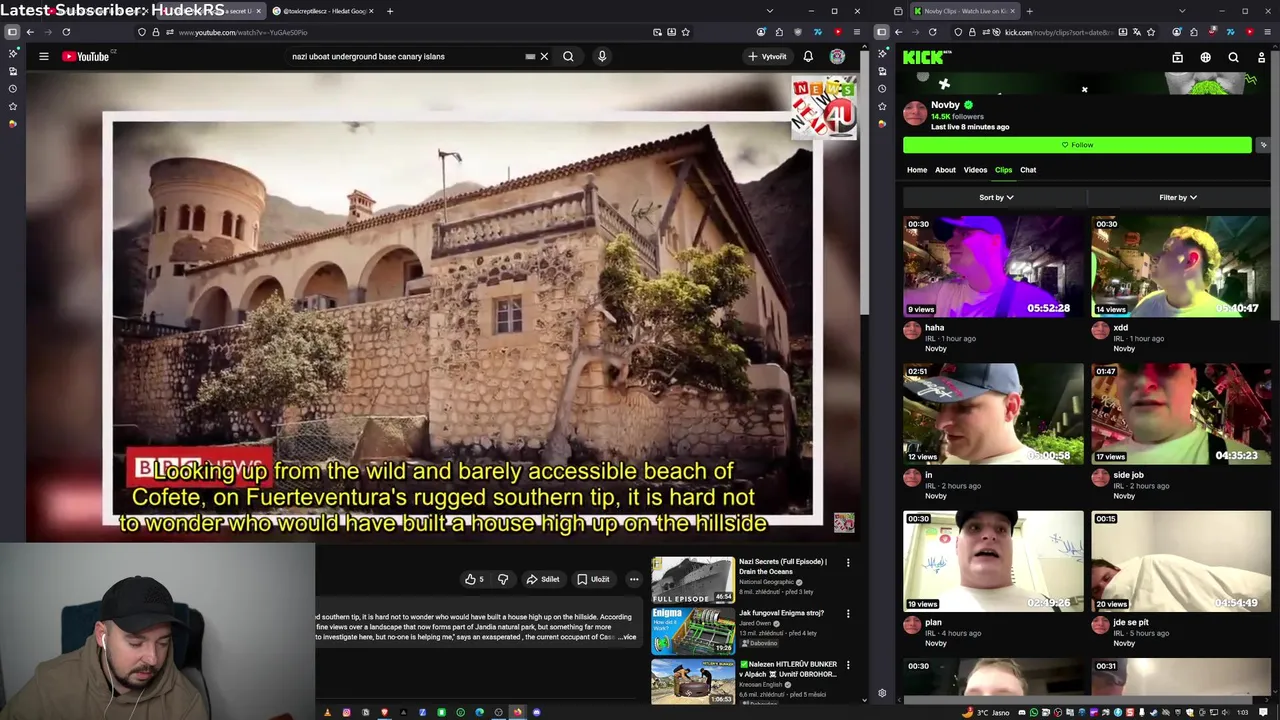The image size is (1280, 720).
Task: Open the 'plan' clip title
Action: [933, 622]
